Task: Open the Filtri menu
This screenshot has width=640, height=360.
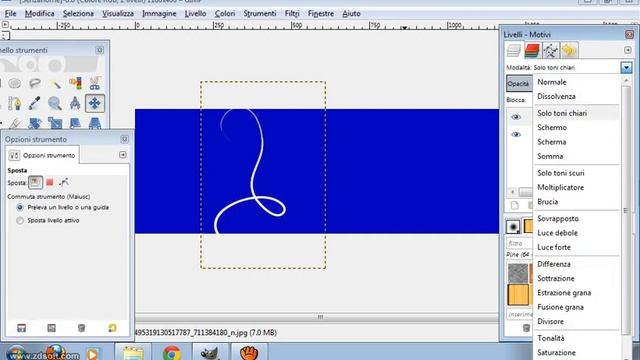Action: pos(292,13)
